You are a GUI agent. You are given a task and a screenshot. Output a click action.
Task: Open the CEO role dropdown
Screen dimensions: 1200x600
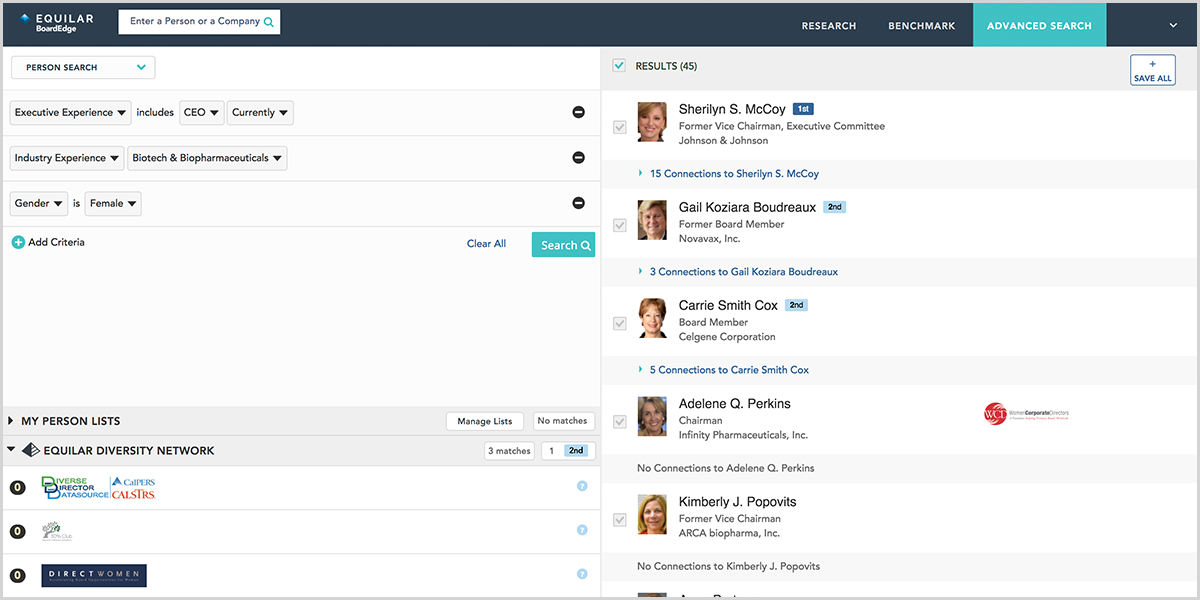(x=201, y=113)
